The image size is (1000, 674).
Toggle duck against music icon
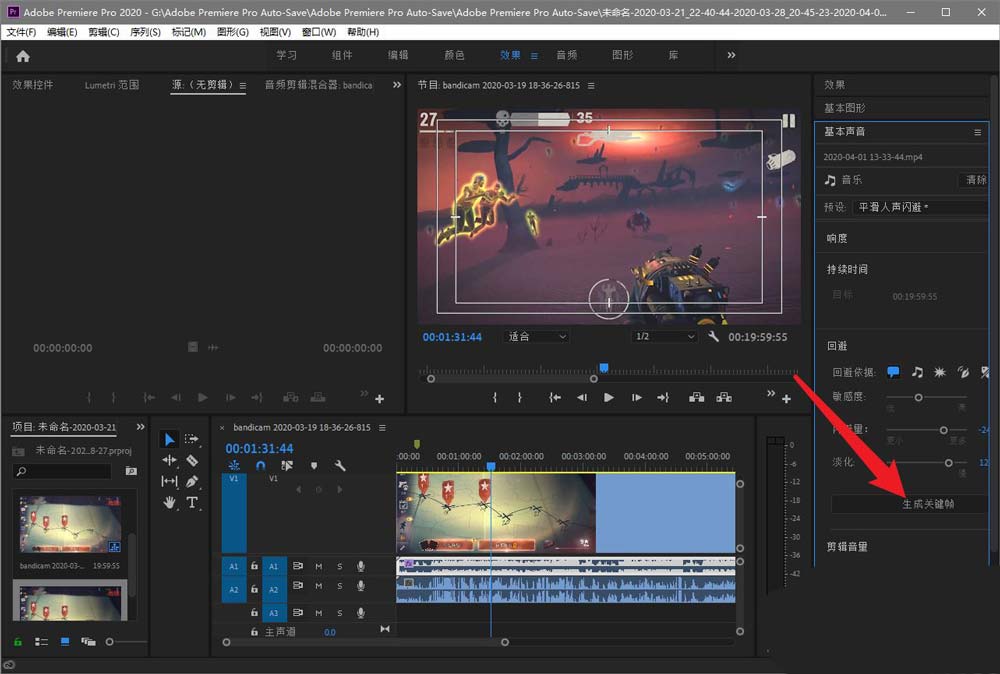click(x=917, y=372)
